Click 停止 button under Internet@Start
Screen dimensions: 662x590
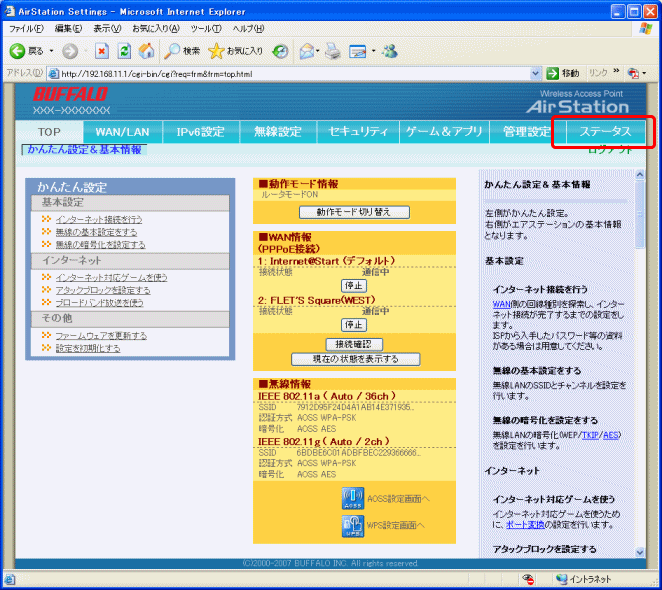point(354,286)
